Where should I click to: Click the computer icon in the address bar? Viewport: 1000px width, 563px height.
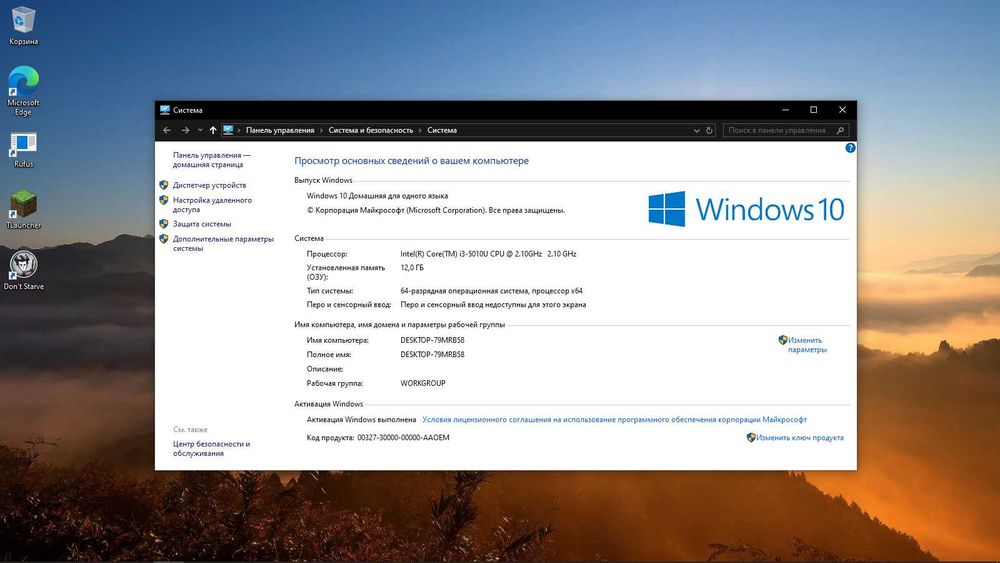(228, 130)
